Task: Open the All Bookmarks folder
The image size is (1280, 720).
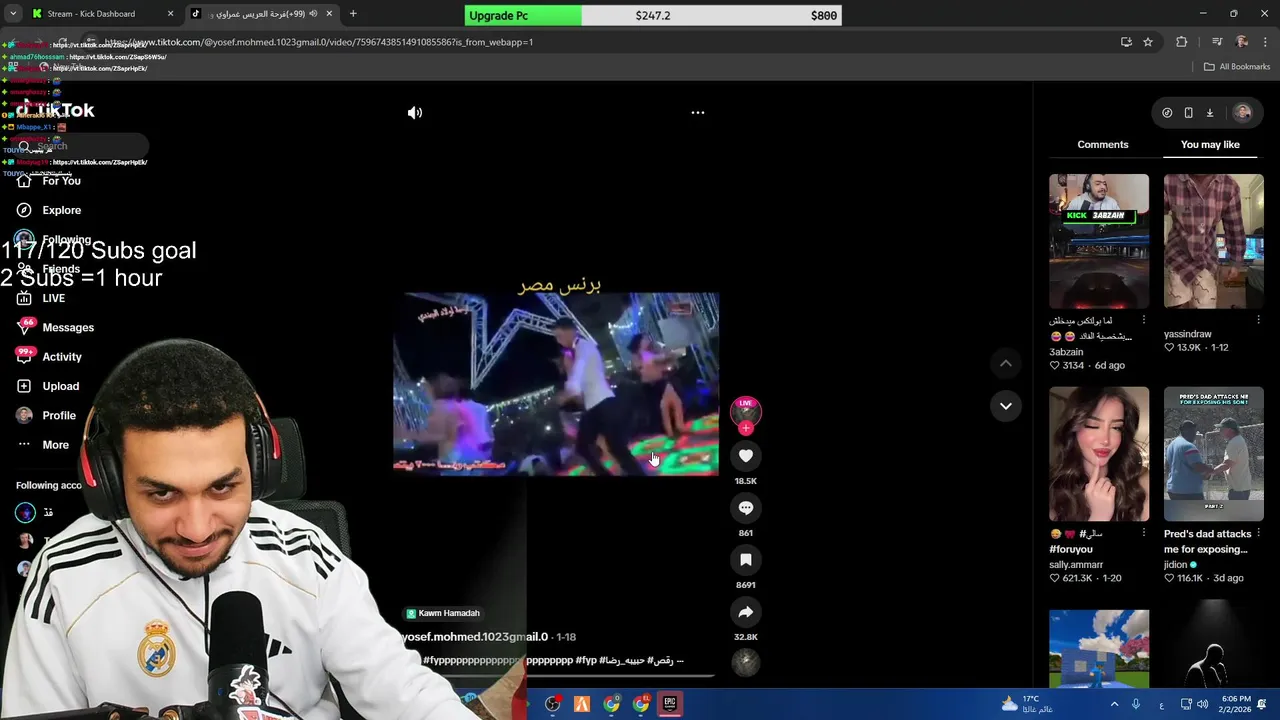Action: click(1237, 67)
